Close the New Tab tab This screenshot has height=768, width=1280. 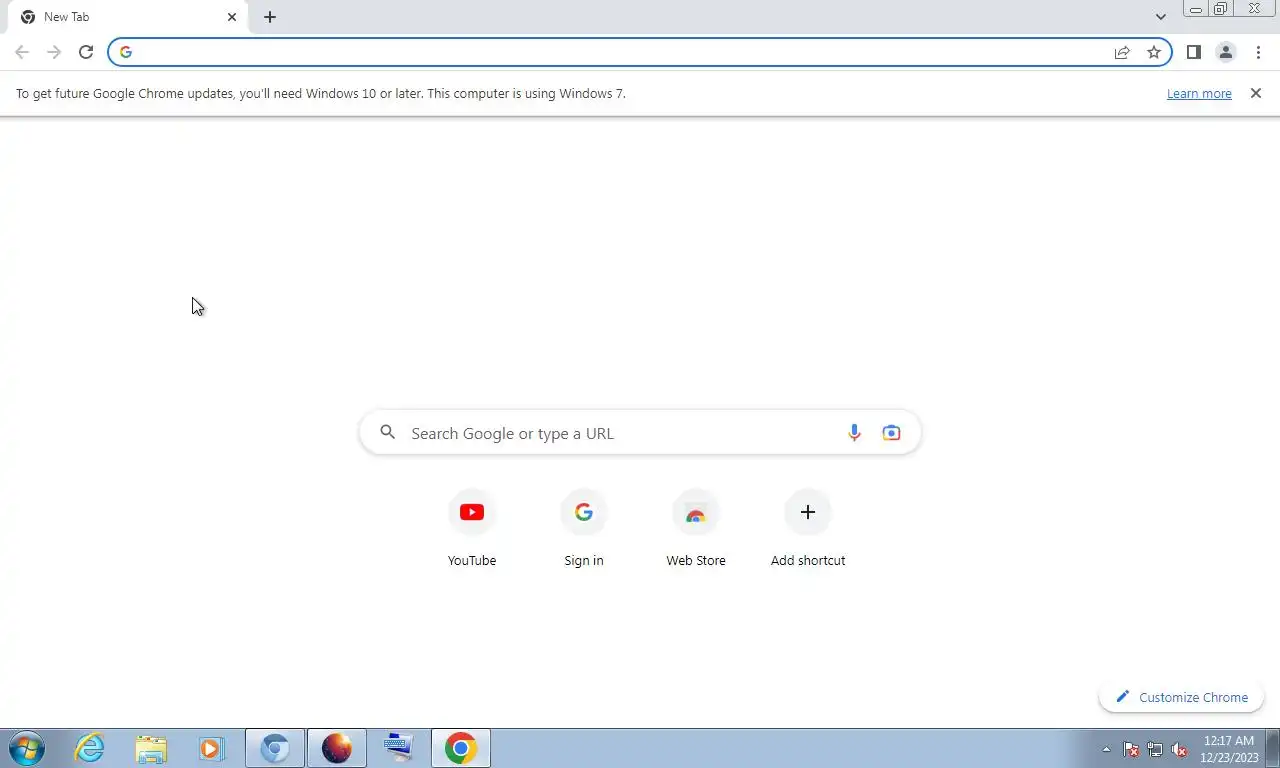click(232, 17)
